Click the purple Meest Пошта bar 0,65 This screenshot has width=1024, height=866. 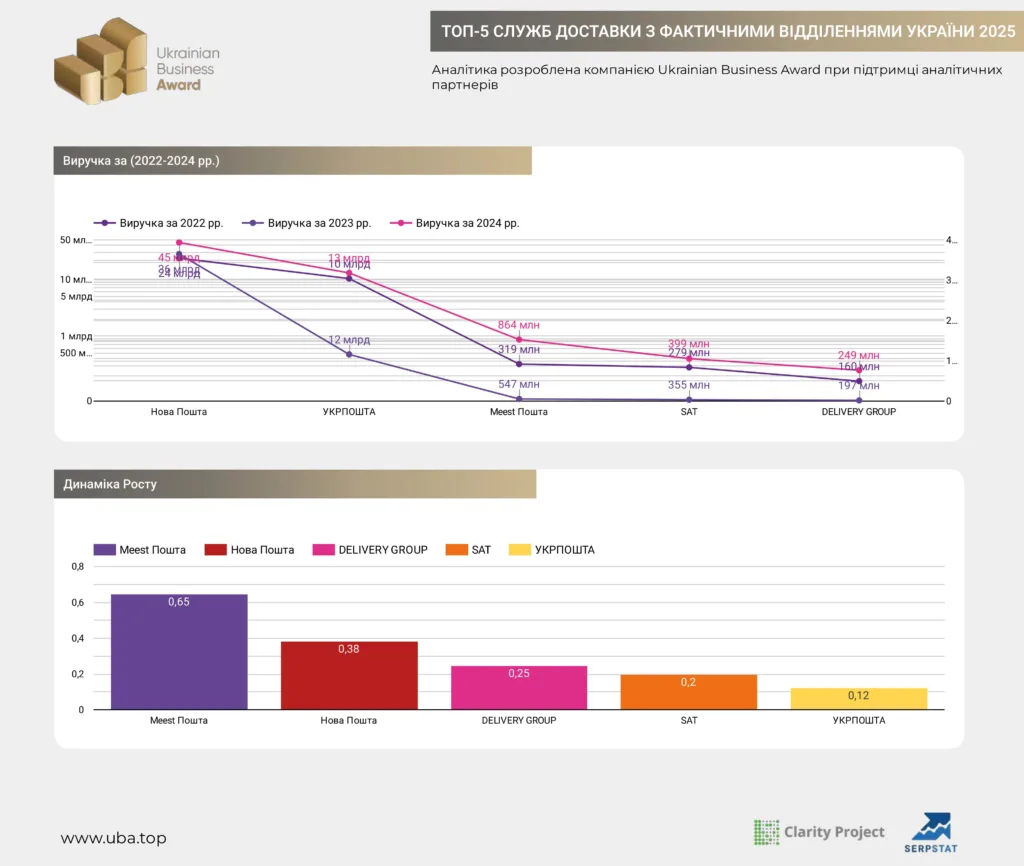coord(179,652)
